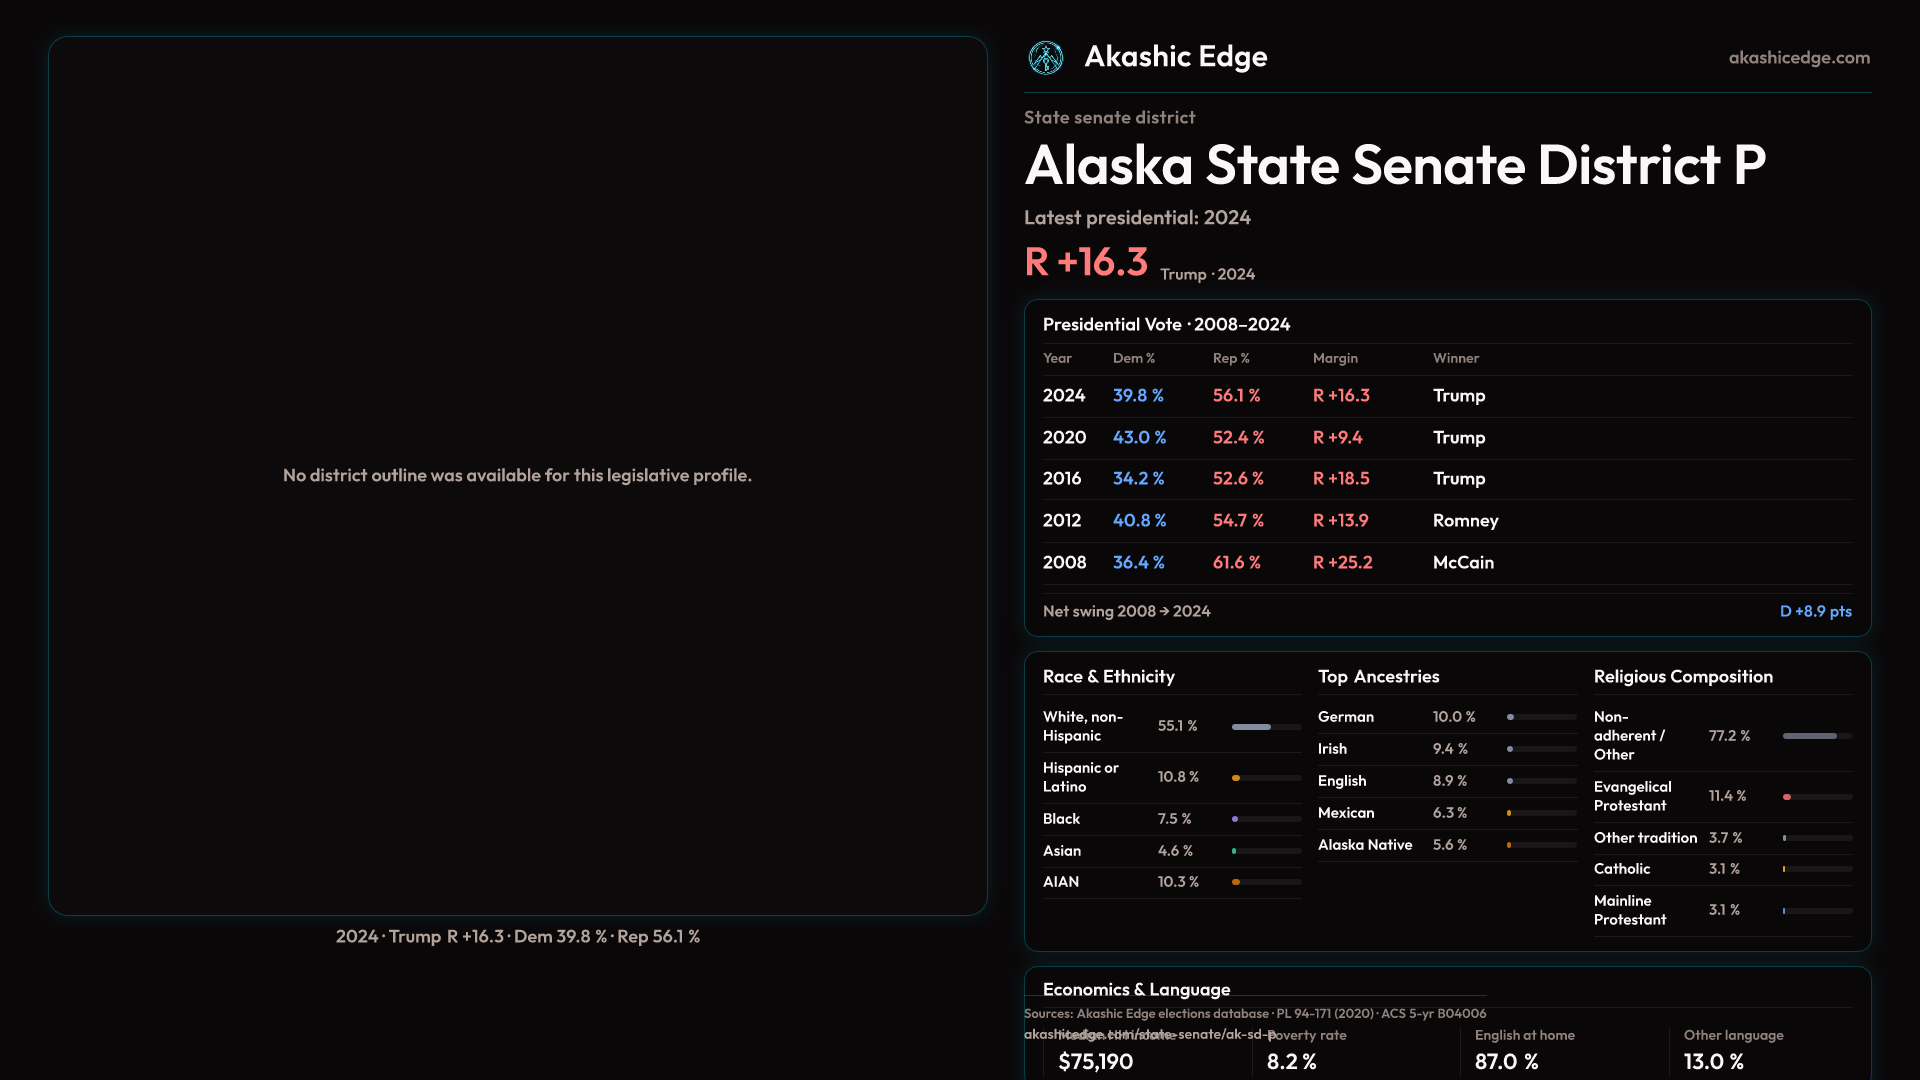
Task: Click the 2008 McCain result row
Action: (1446, 563)
